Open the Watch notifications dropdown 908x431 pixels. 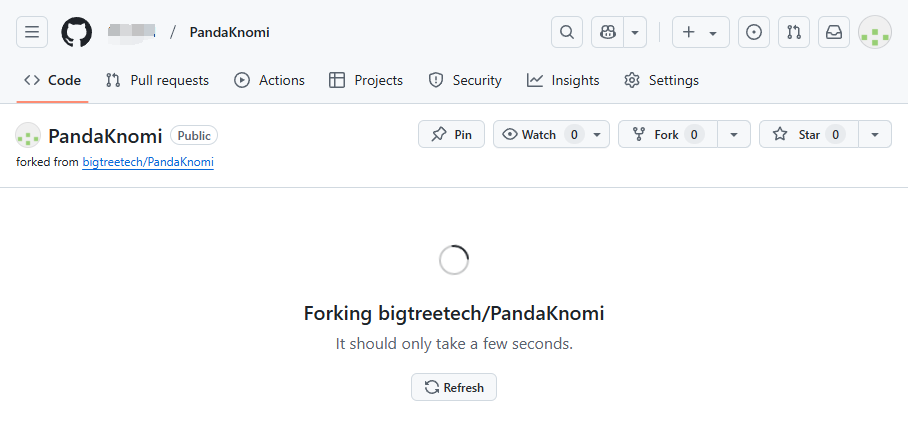click(550, 134)
